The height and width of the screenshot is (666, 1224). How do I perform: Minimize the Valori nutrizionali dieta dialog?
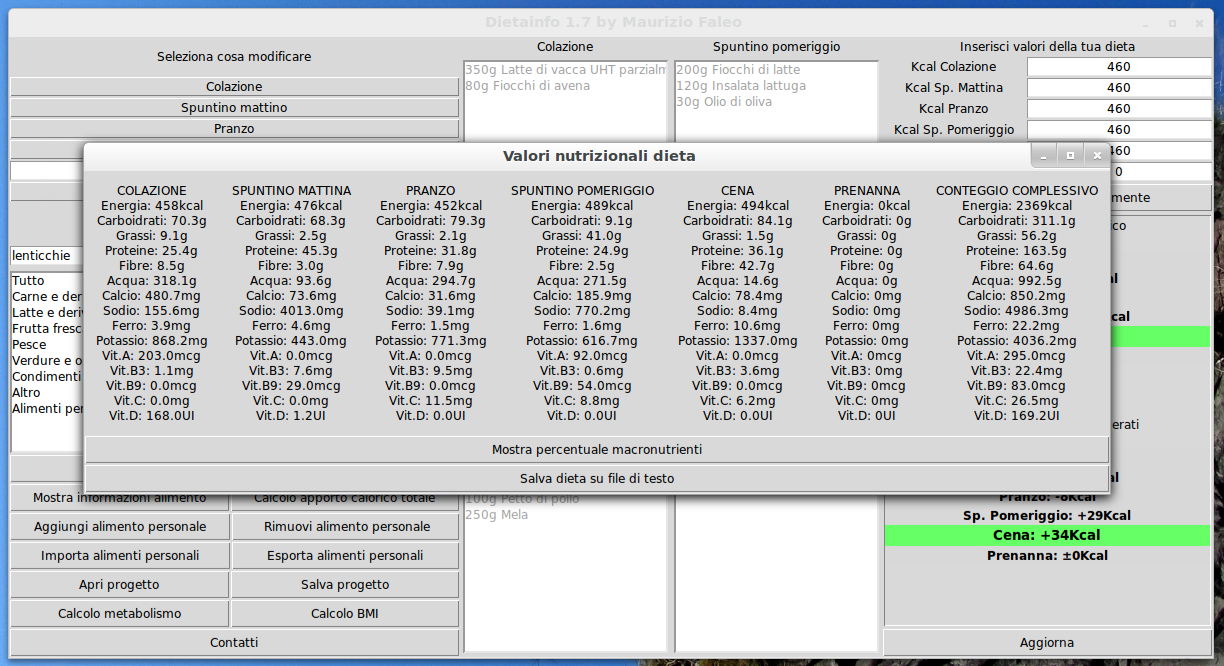(1043, 156)
